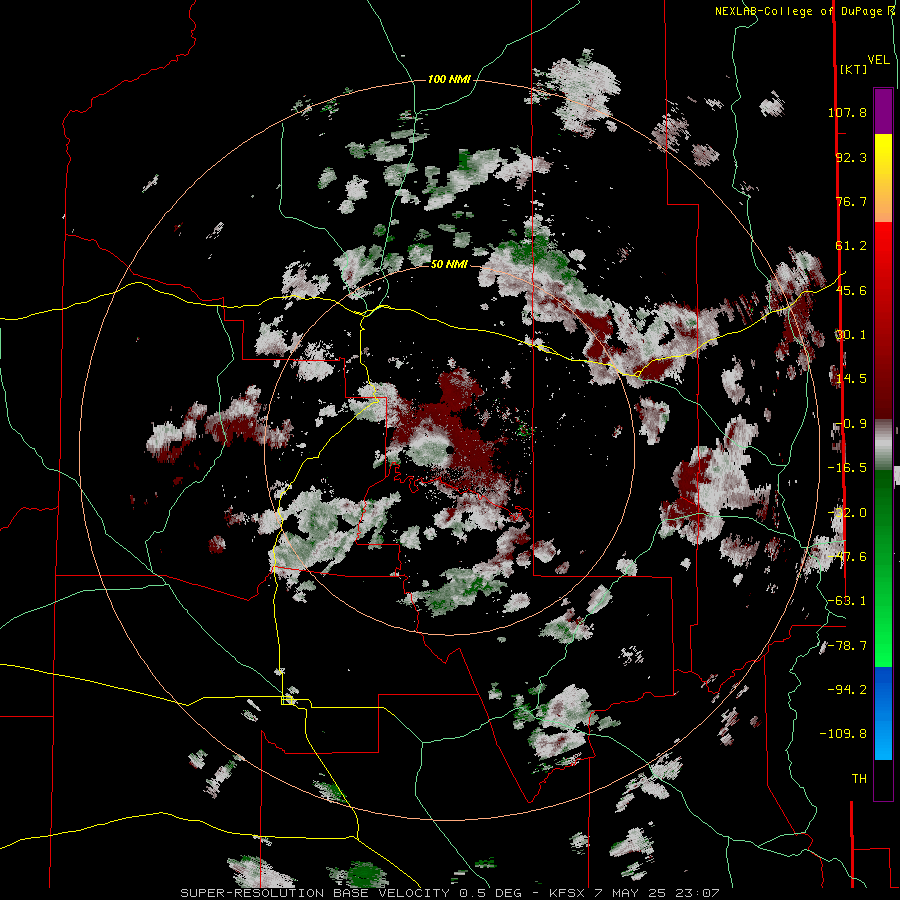Screen dimensions: 900x900
Task: Click the 107.8 velocity scale value
Action: click(x=847, y=112)
